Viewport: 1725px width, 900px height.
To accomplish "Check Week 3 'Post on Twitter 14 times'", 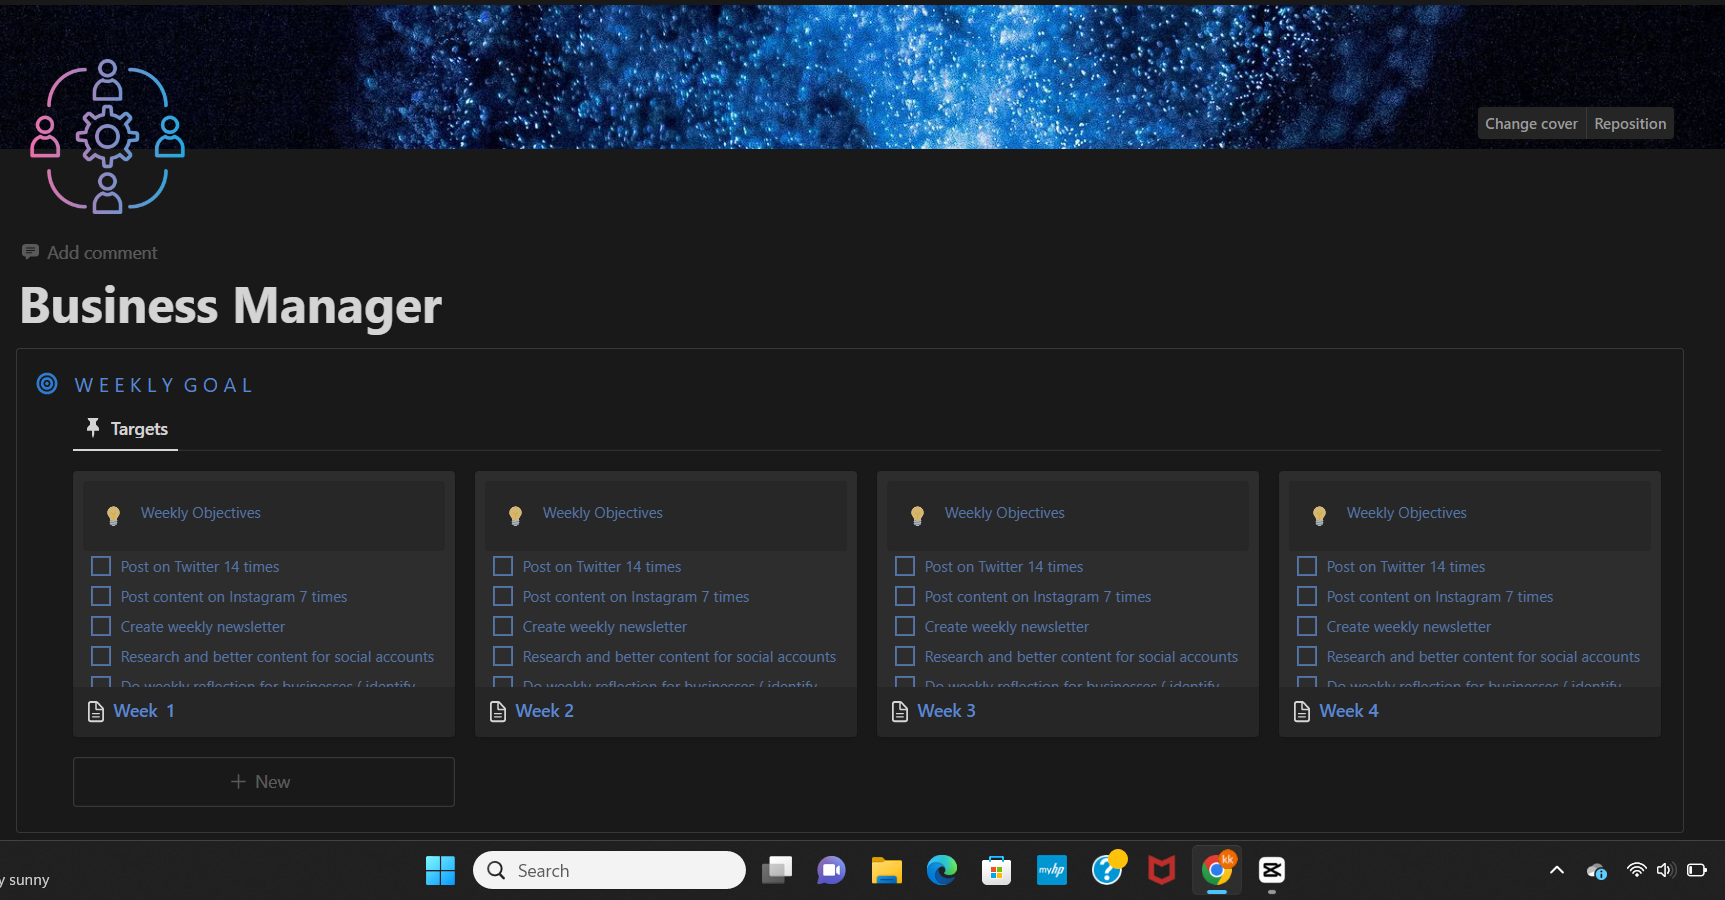I will point(905,567).
